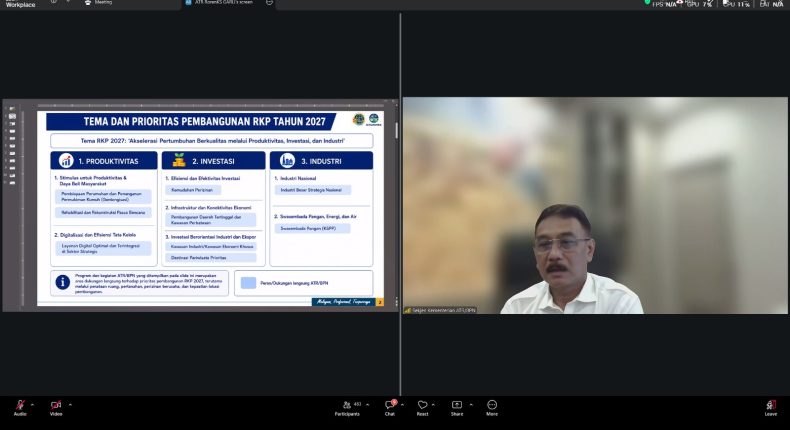Open the More options menu
The height and width of the screenshot is (430, 790).
pyautogui.click(x=492, y=408)
